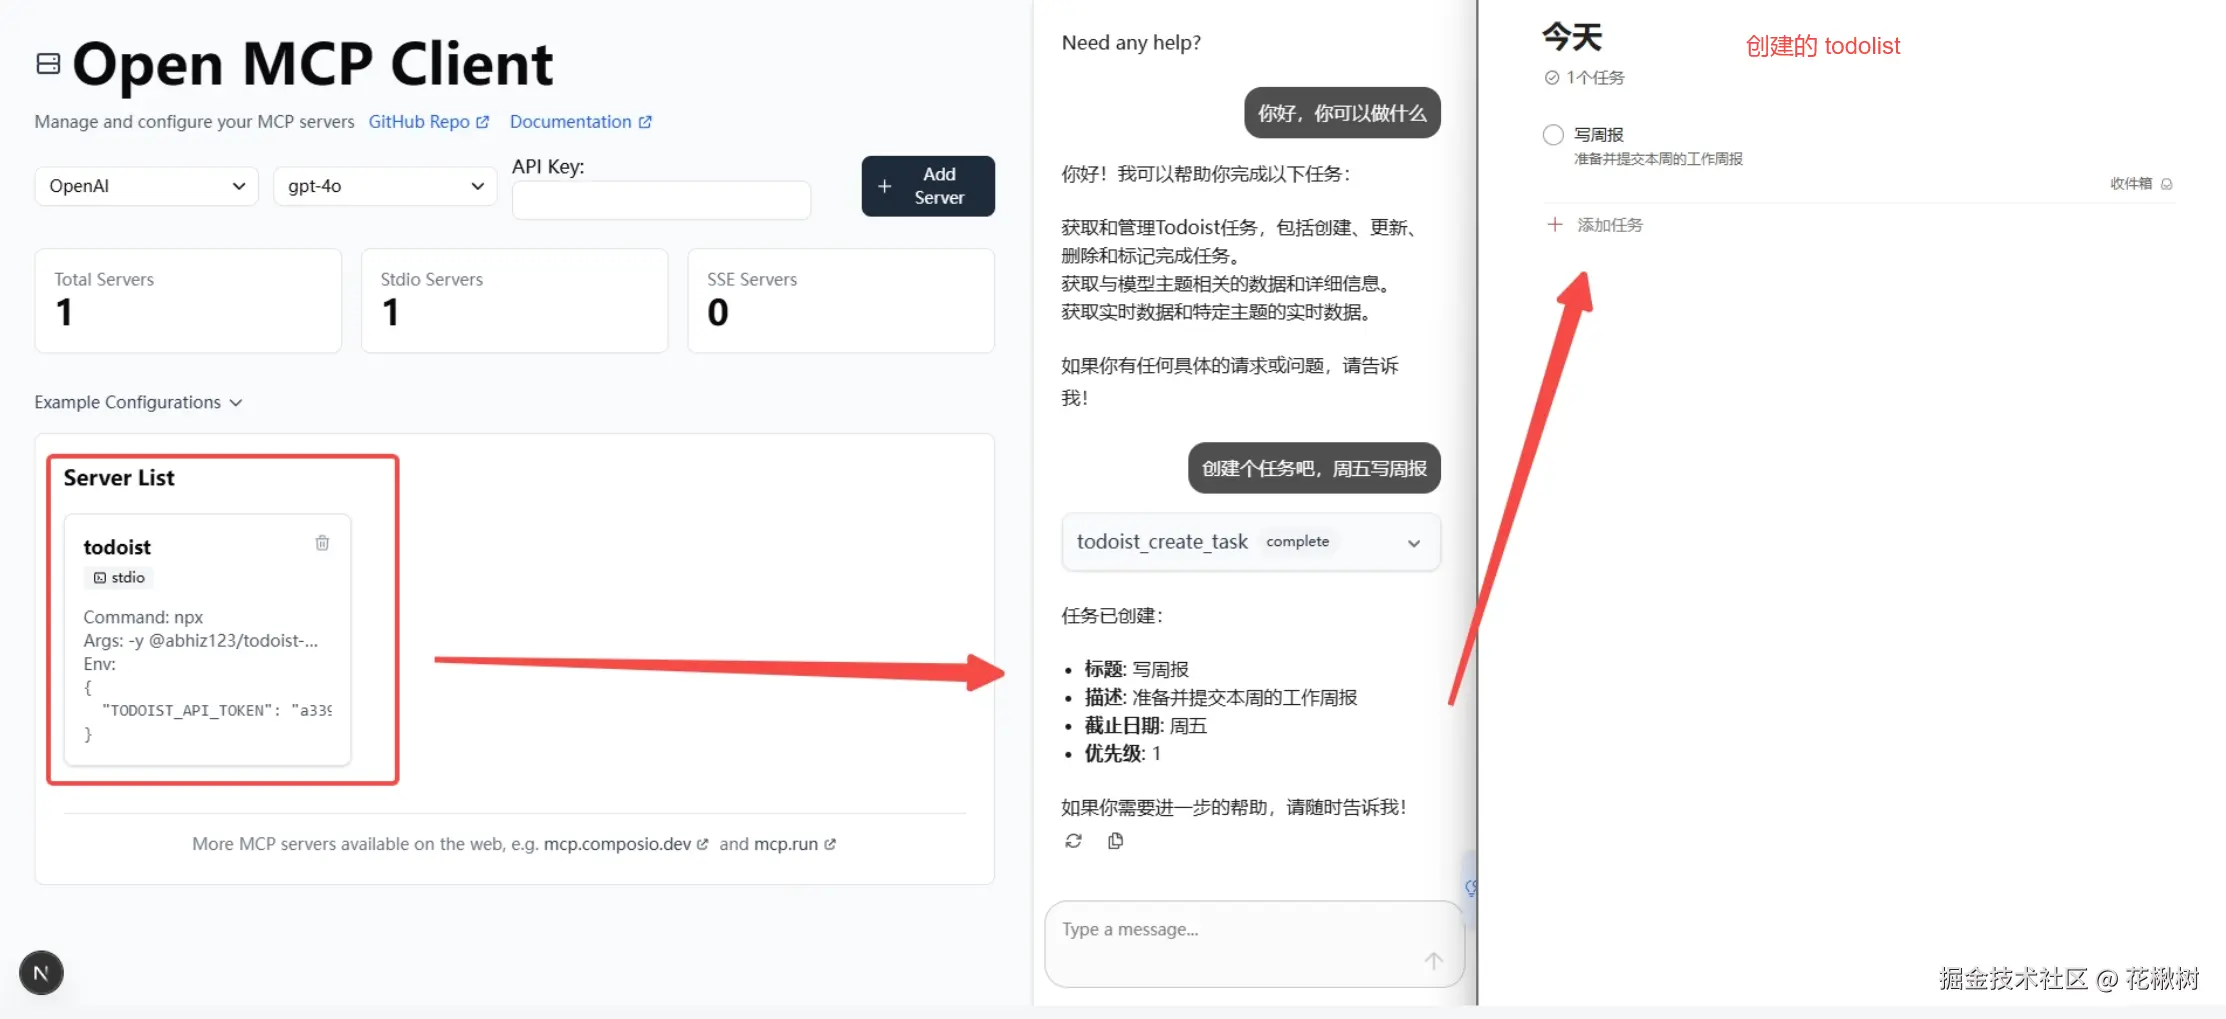Click the TODOIST_API_TOKEN env entry
This screenshot has width=2226, height=1019.
(216, 711)
